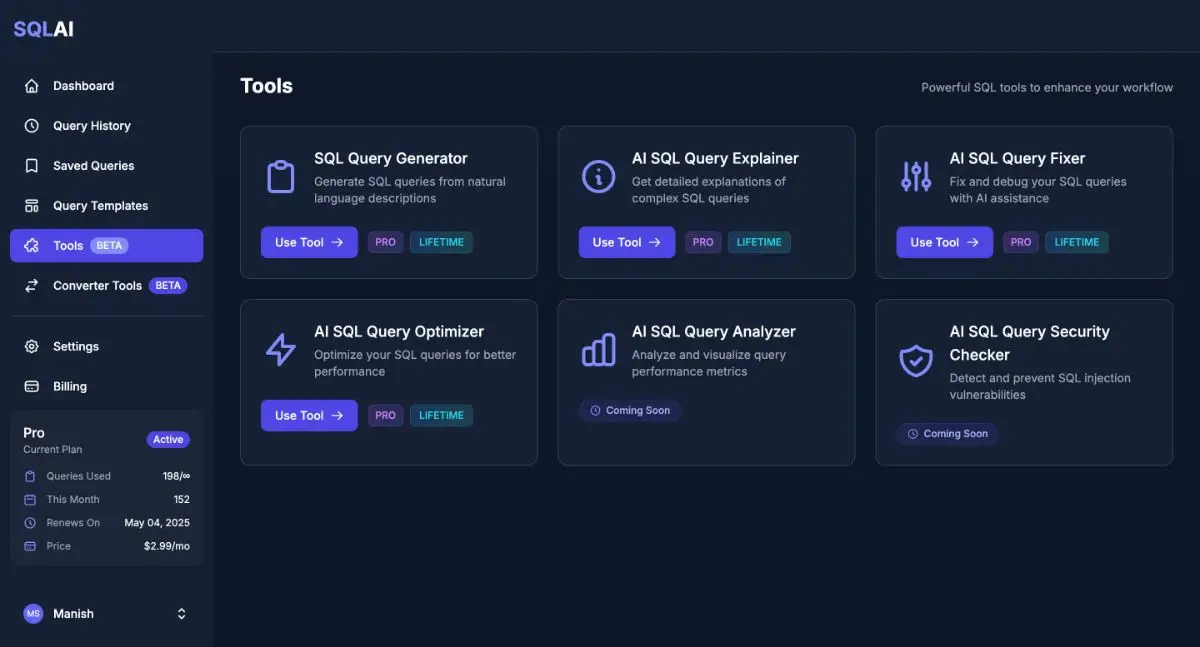Click the Active plan status badge

(x=168, y=440)
